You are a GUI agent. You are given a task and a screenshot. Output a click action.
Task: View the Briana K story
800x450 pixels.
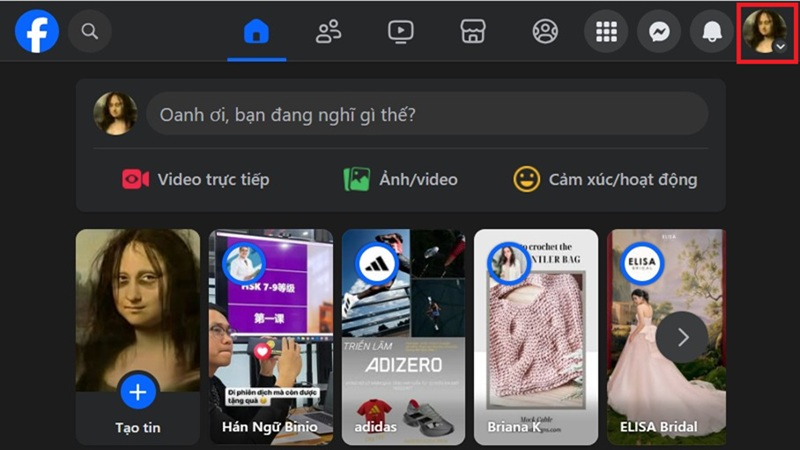pos(536,337)
